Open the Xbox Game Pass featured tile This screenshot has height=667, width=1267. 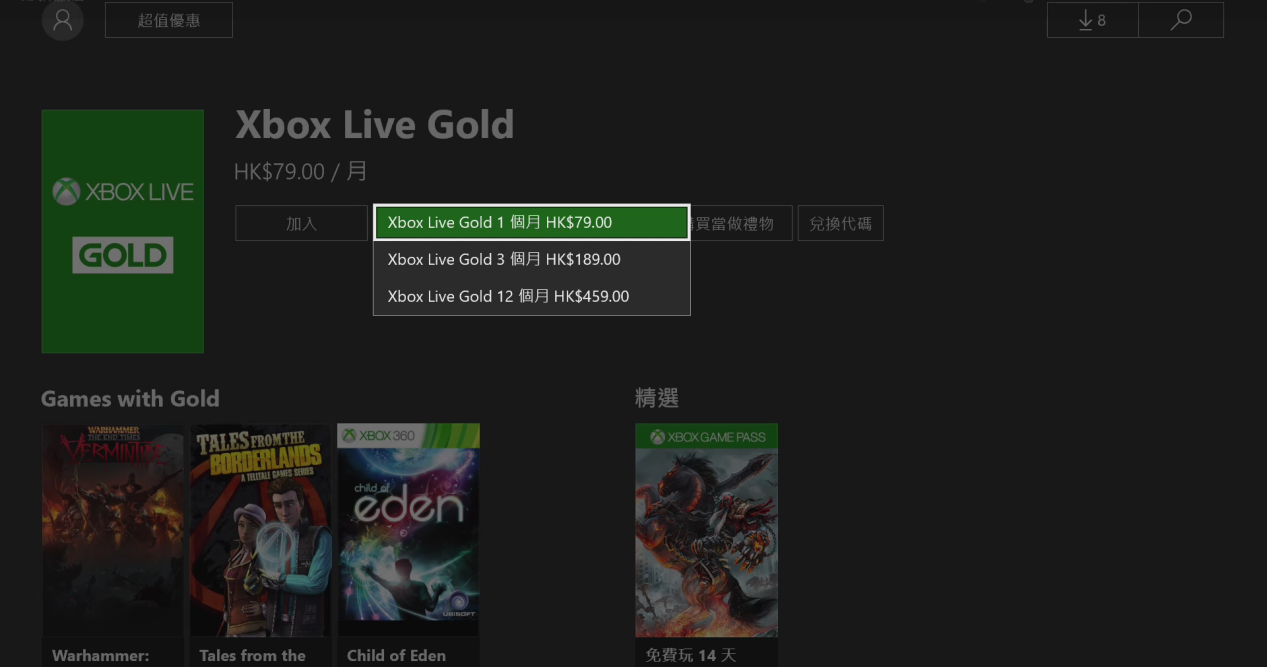(x=706, y=530)
